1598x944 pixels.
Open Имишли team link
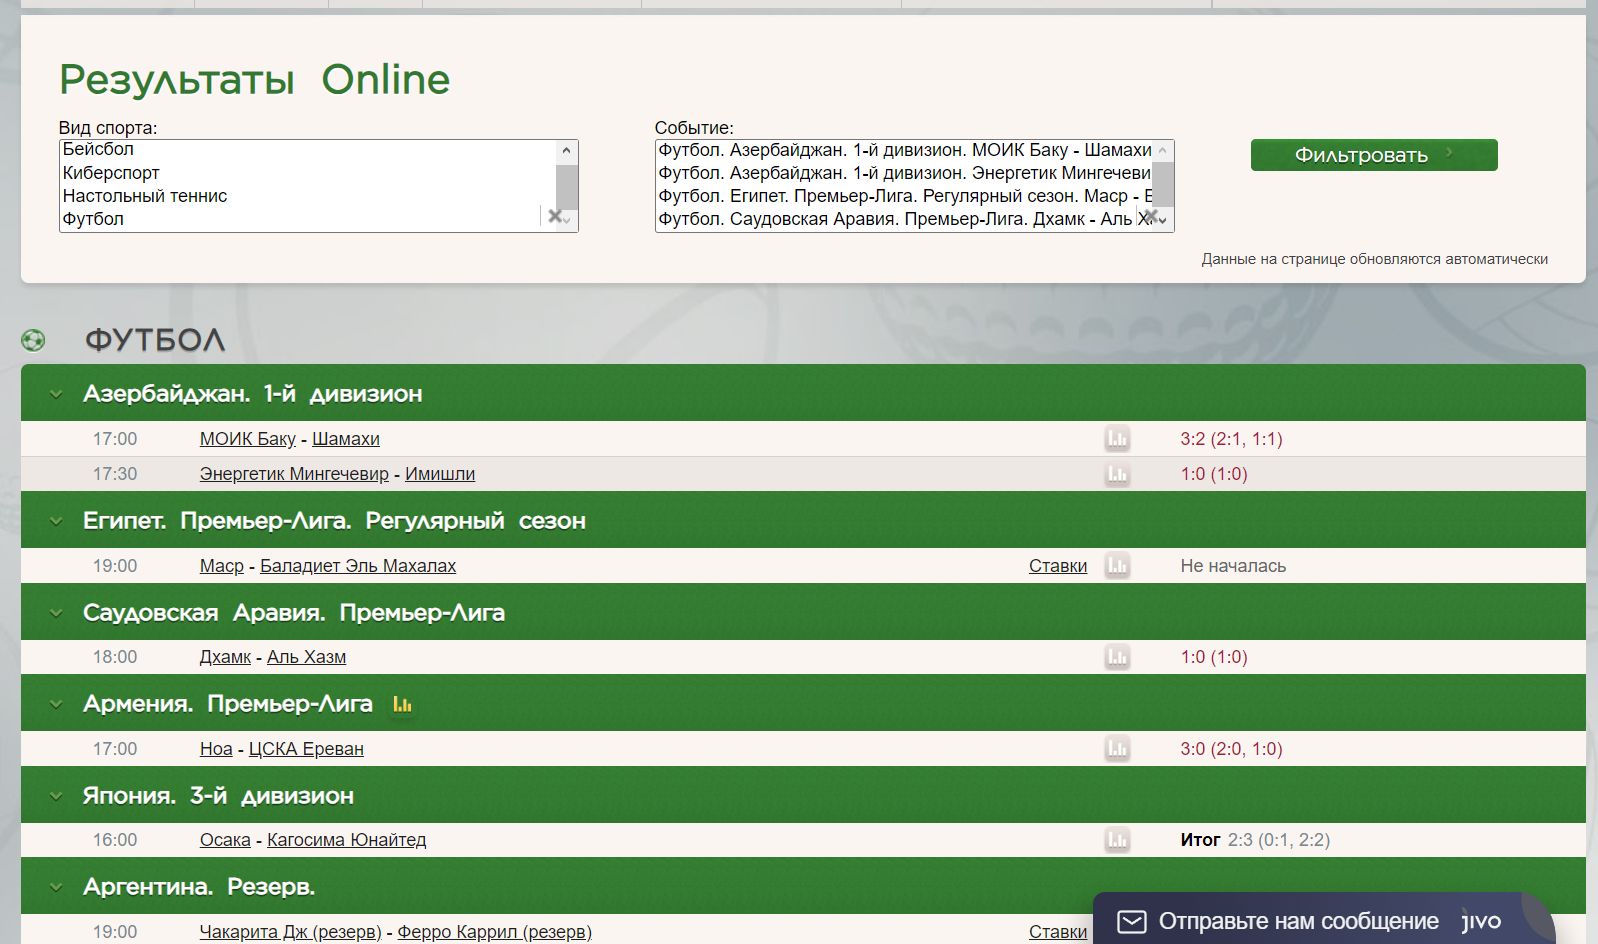pyautogui.click(x=440, y=474)
